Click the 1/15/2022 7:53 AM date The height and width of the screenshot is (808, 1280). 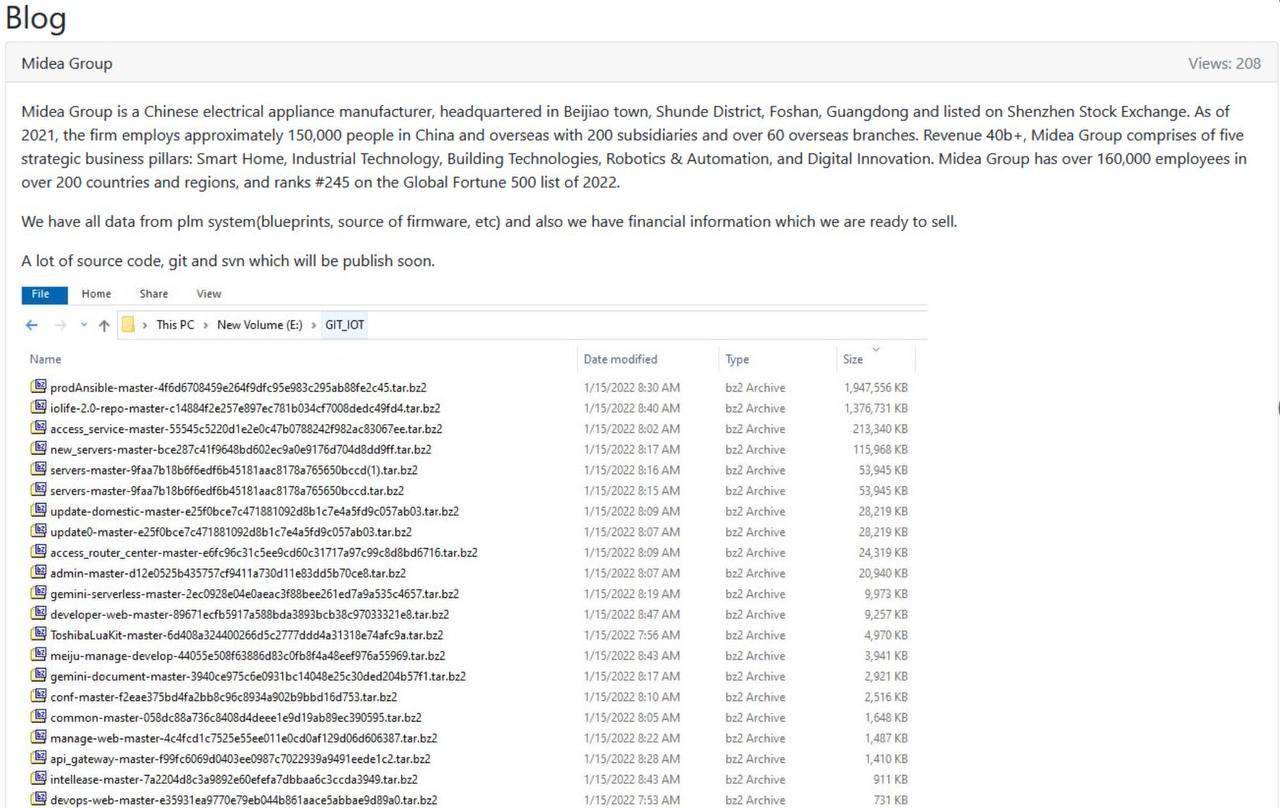(x=632, y=800)
